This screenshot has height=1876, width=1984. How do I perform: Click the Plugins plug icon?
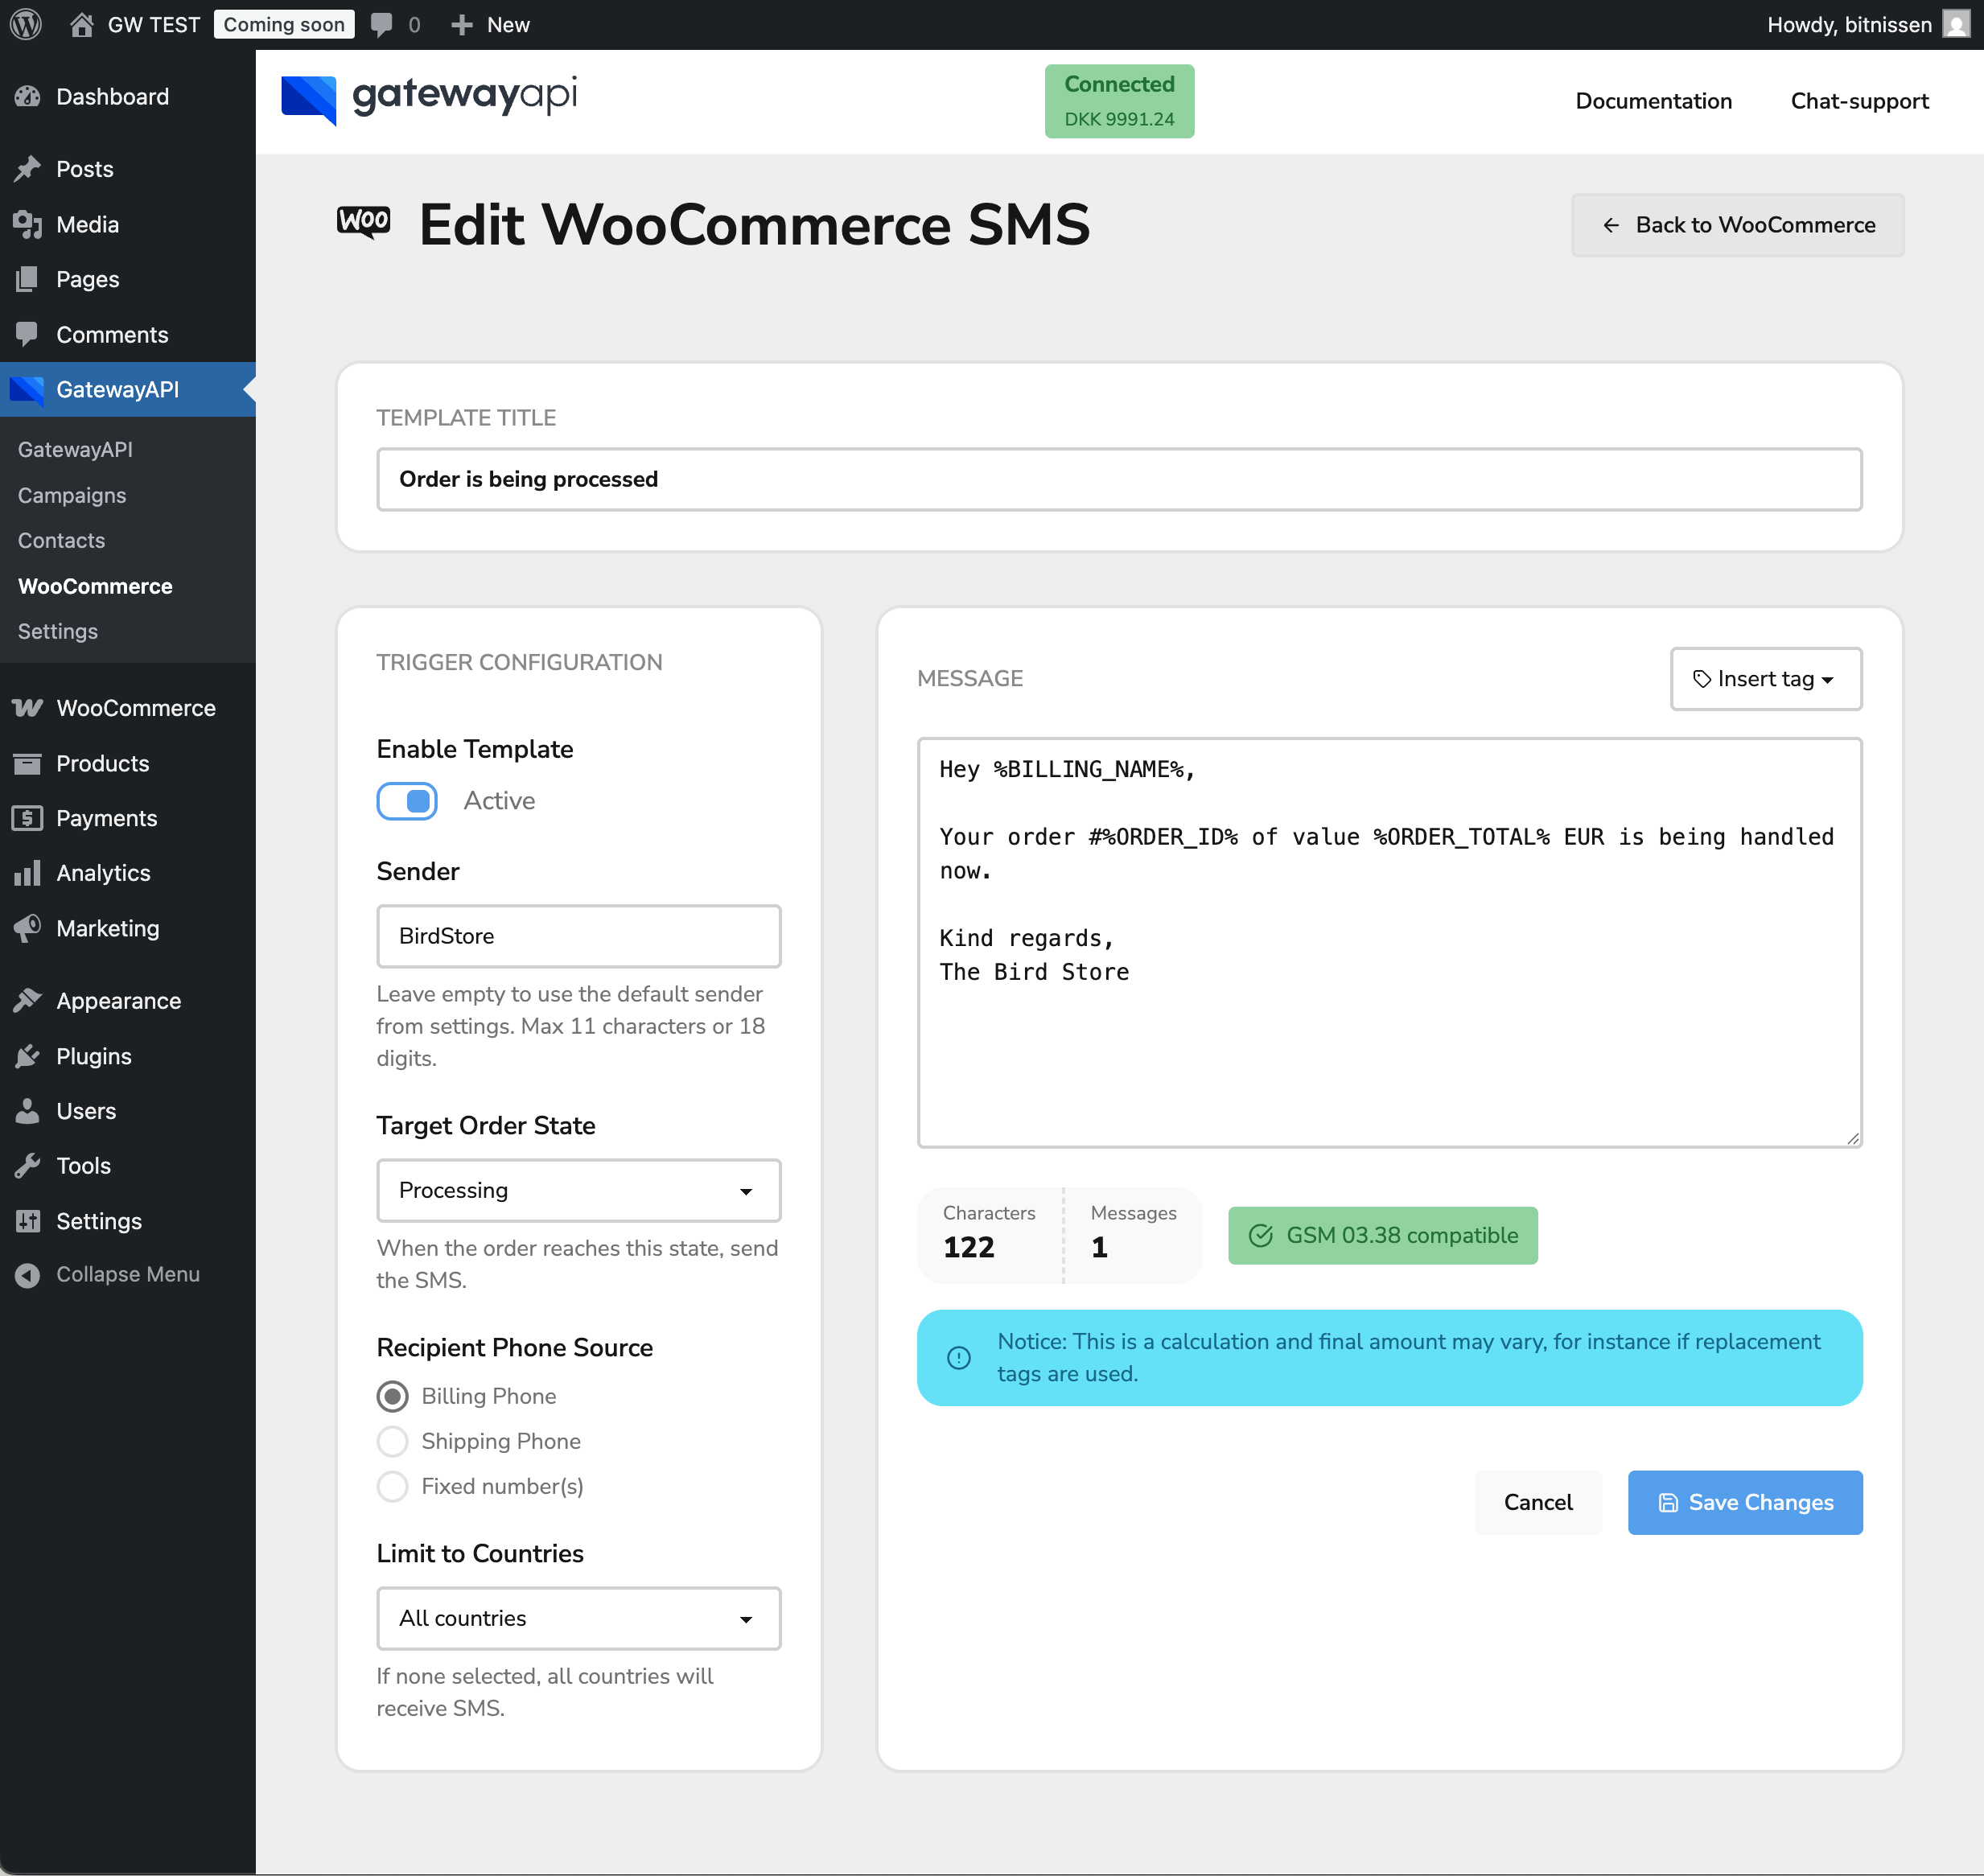point(28,1056)
